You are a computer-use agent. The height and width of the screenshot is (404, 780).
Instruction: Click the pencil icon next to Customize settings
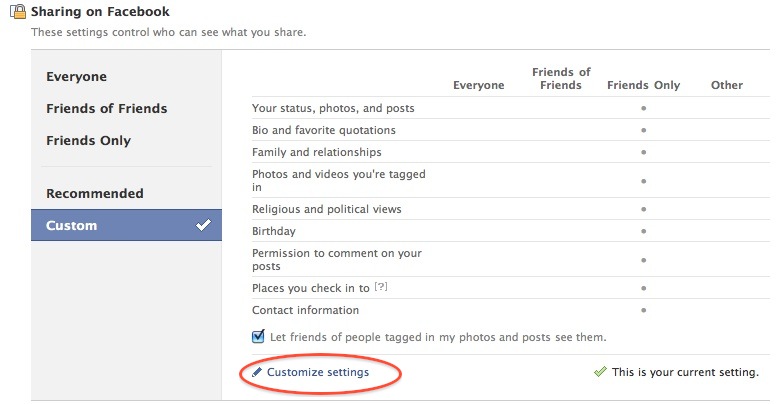(x=257, y=372)
